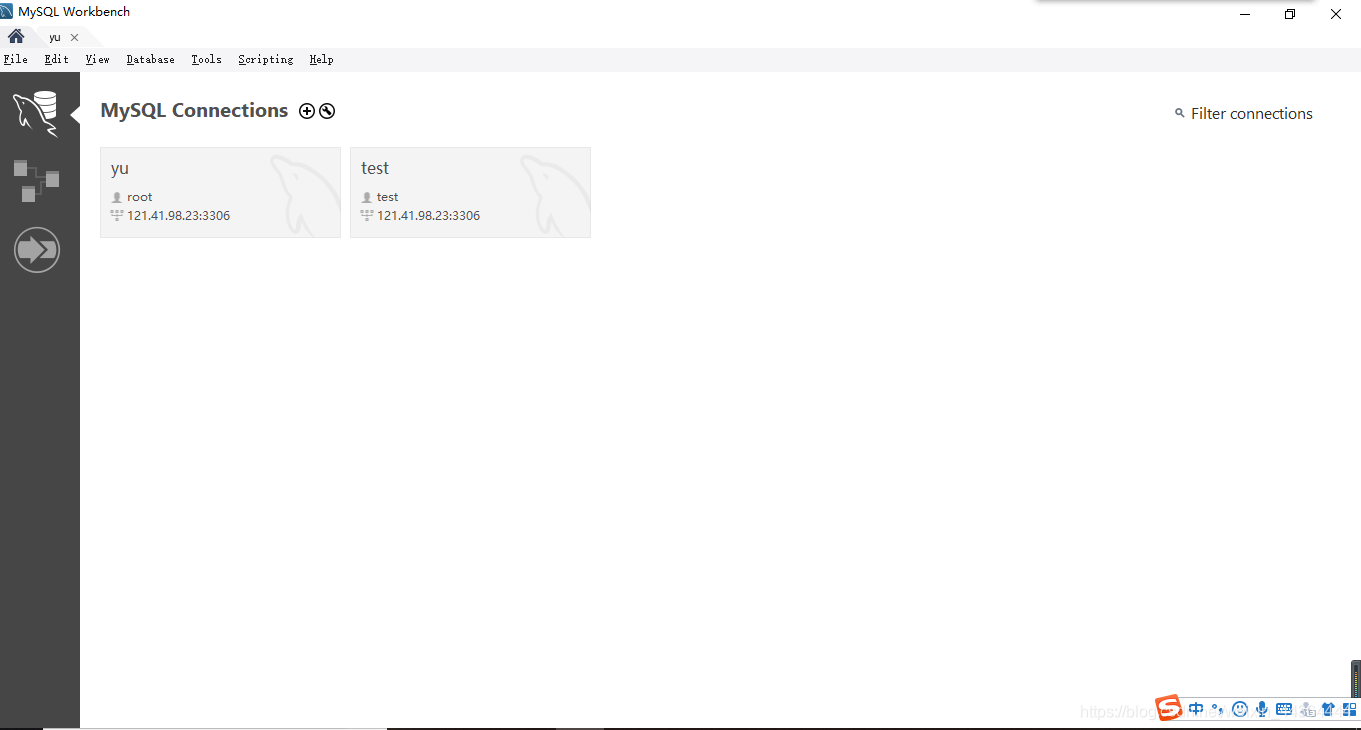Toggle the punctuation mode icon

[1217, 709]
